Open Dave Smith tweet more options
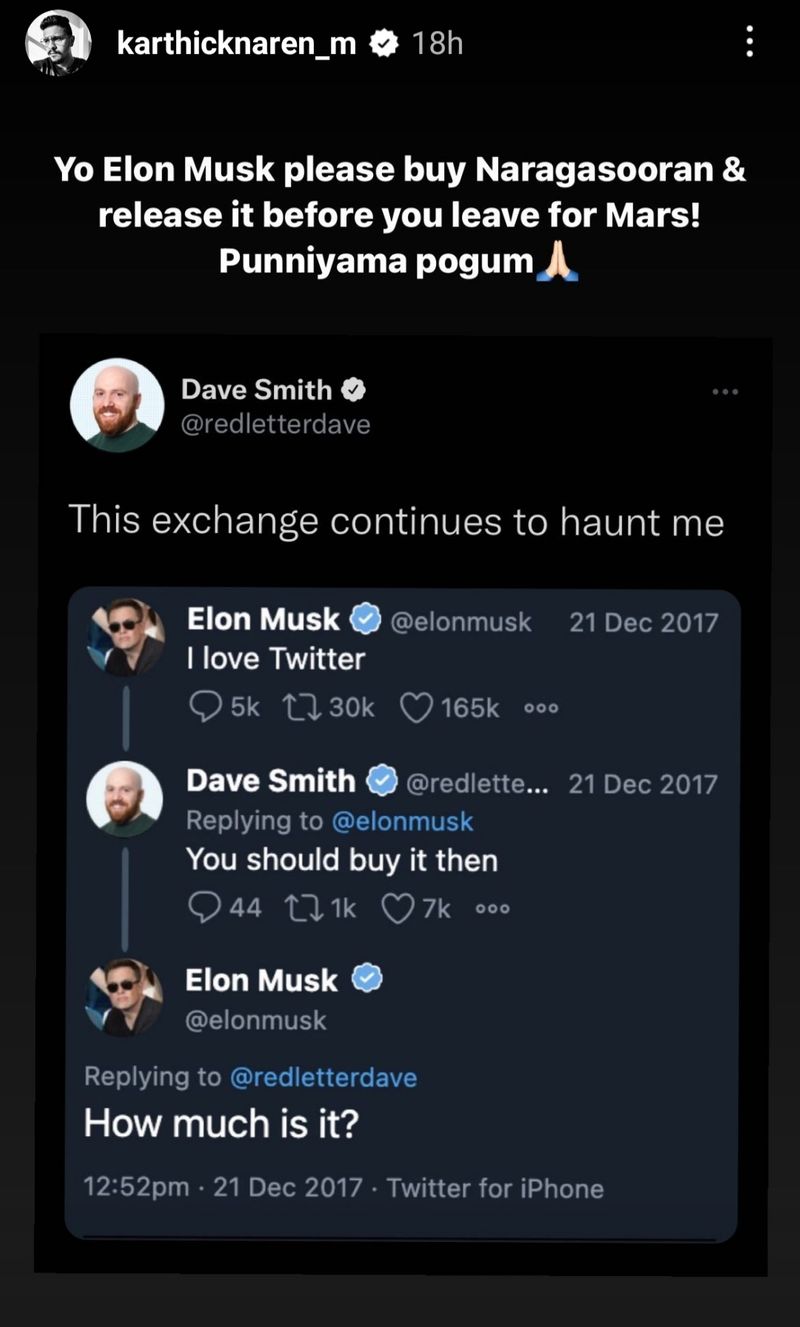The width and height of the screenshot is (800, 1327). click(725, 391)
